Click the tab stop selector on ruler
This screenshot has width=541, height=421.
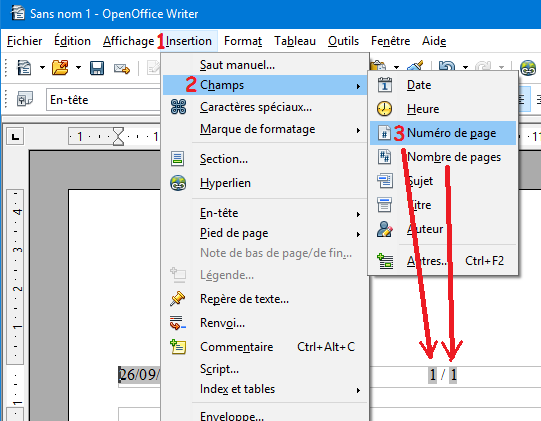15,136
